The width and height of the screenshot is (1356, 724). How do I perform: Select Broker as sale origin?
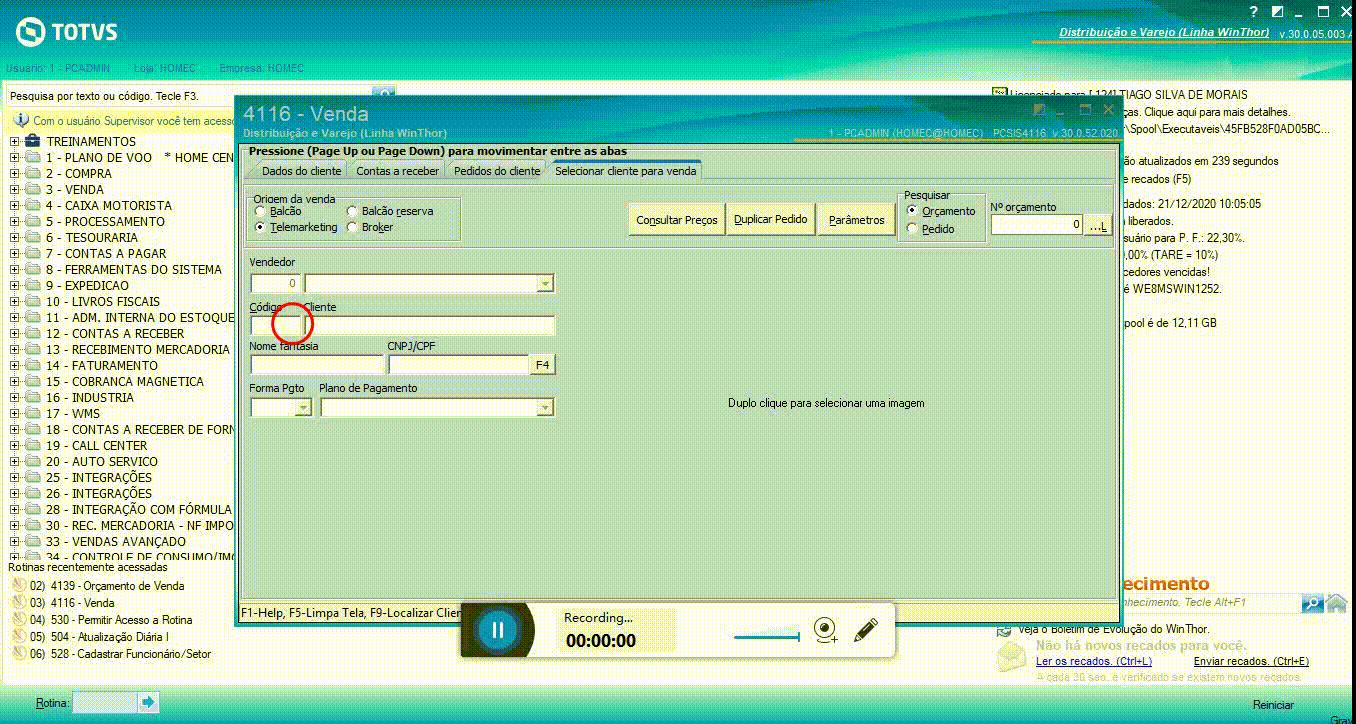click(x=353, y=227)
